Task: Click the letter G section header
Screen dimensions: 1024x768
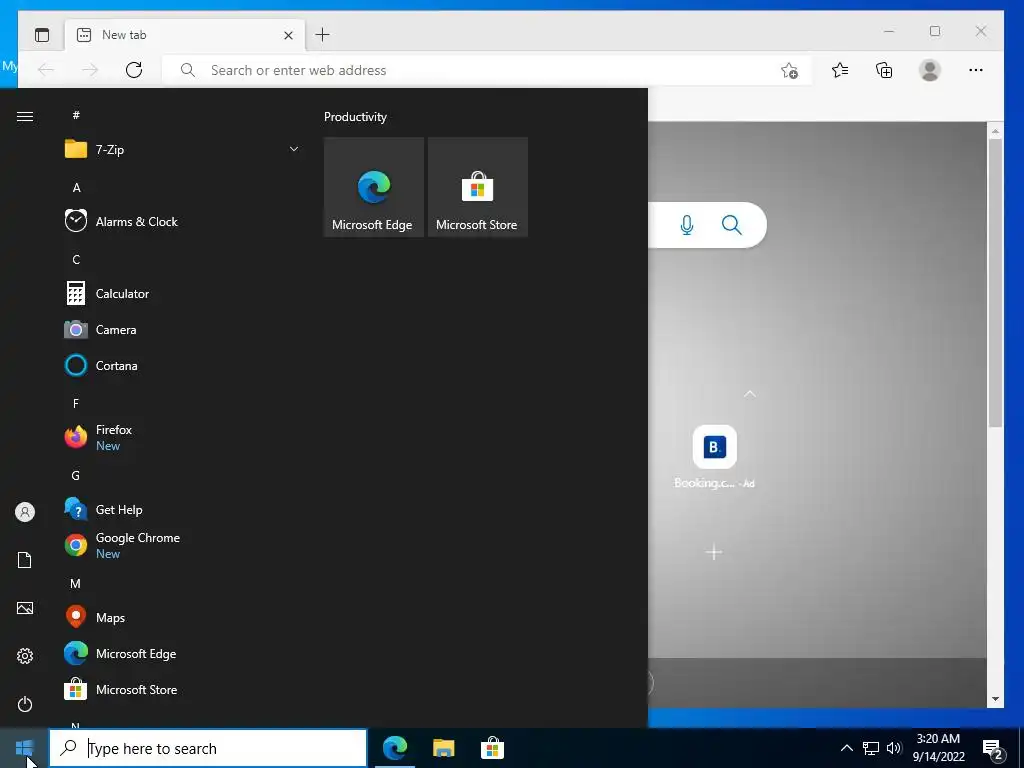Action: coord(76,475)
